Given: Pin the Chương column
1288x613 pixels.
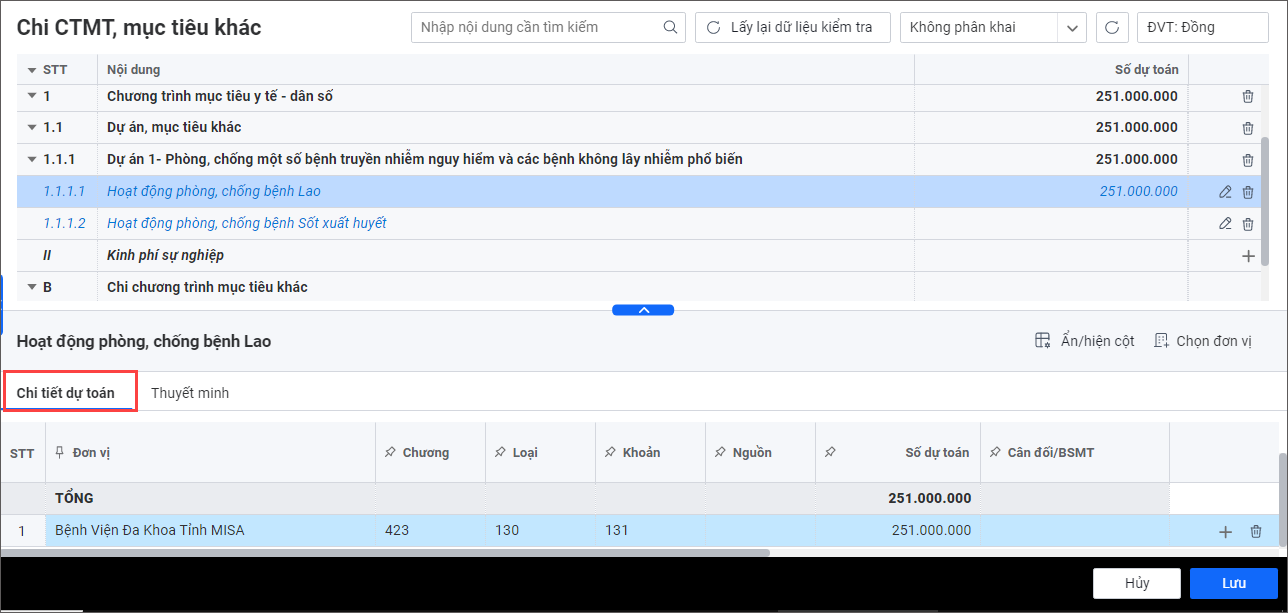Looking at the screenshot, I should (x=390, y=453).
